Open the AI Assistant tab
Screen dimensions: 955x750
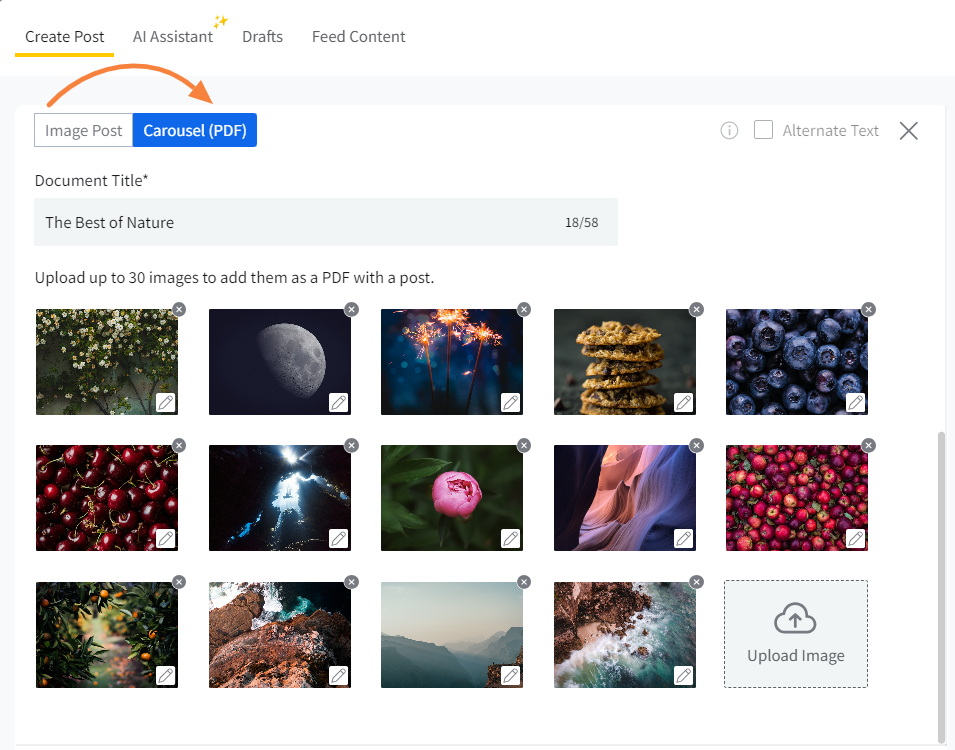173,37
